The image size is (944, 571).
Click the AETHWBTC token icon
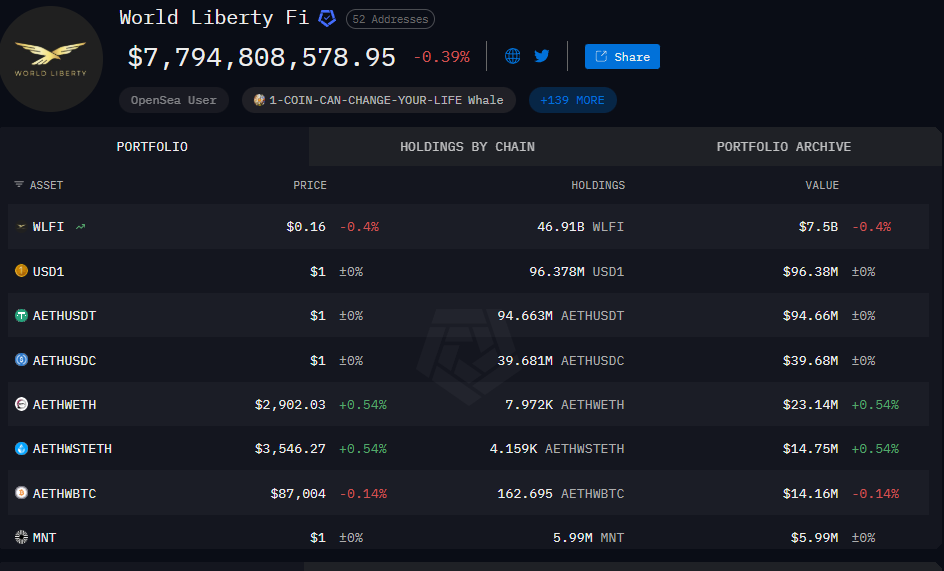tap(21, 493)
